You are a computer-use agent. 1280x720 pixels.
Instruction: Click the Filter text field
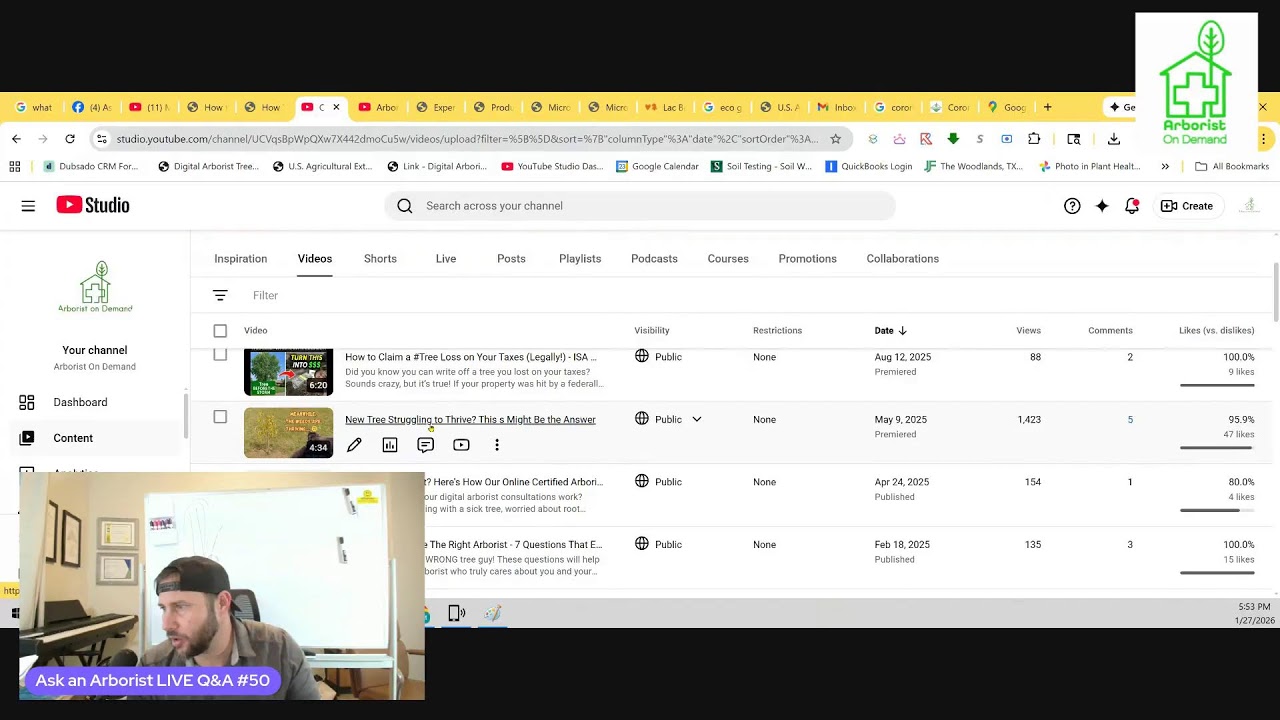click(x=265, y=295)
